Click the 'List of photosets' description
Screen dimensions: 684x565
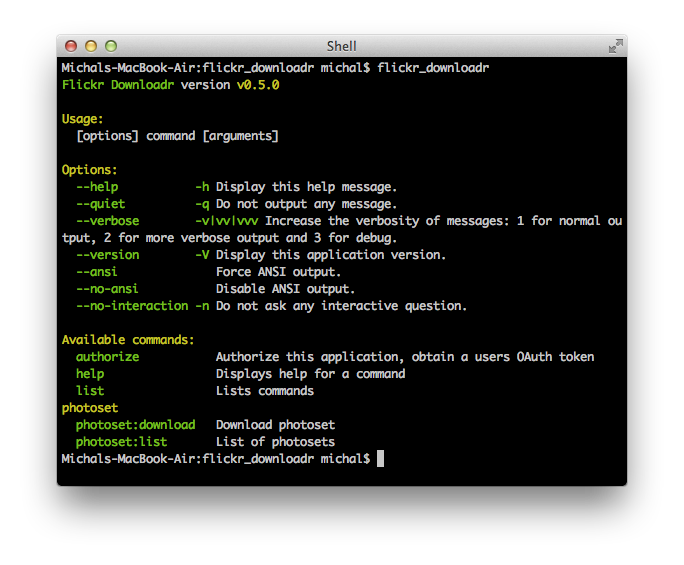click(275, 442)
